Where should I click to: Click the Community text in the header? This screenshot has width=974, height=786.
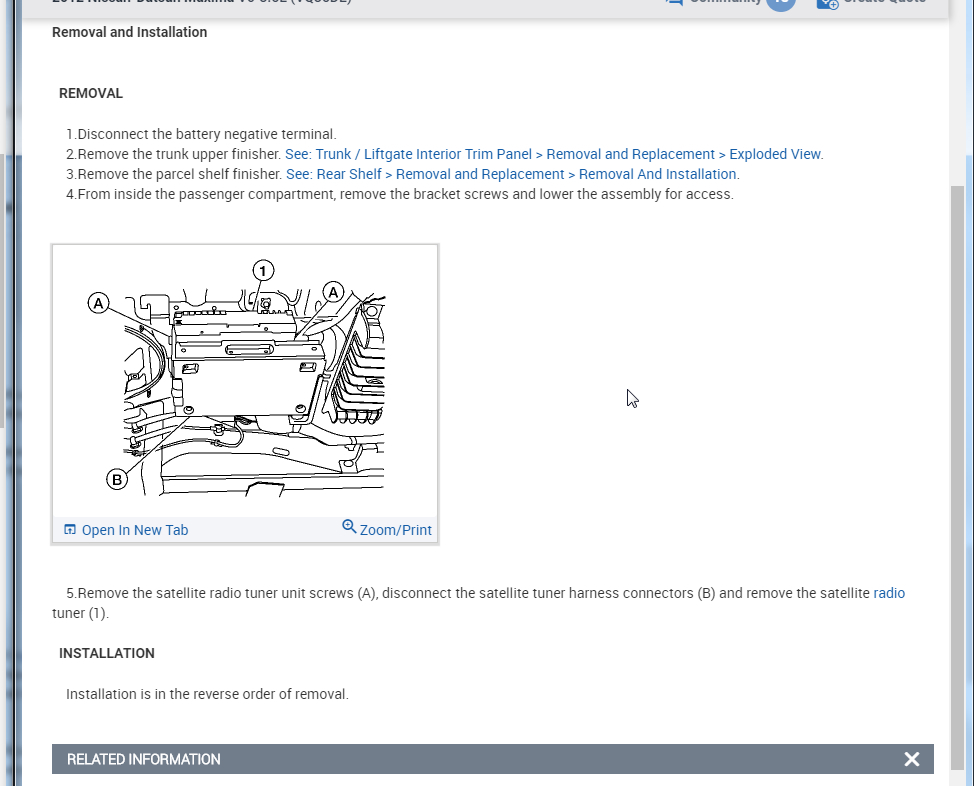tap(726, 2)
